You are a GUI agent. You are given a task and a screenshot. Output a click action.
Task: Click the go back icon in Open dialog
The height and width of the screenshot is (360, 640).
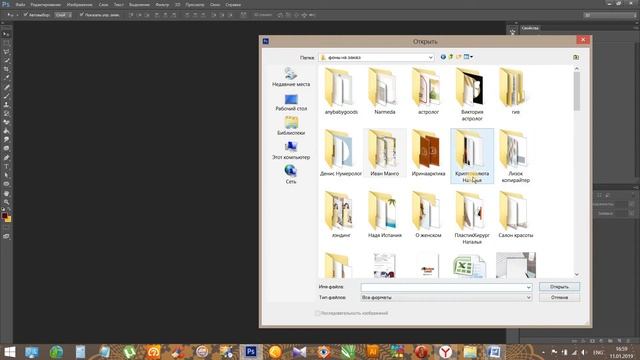[443, 57]
